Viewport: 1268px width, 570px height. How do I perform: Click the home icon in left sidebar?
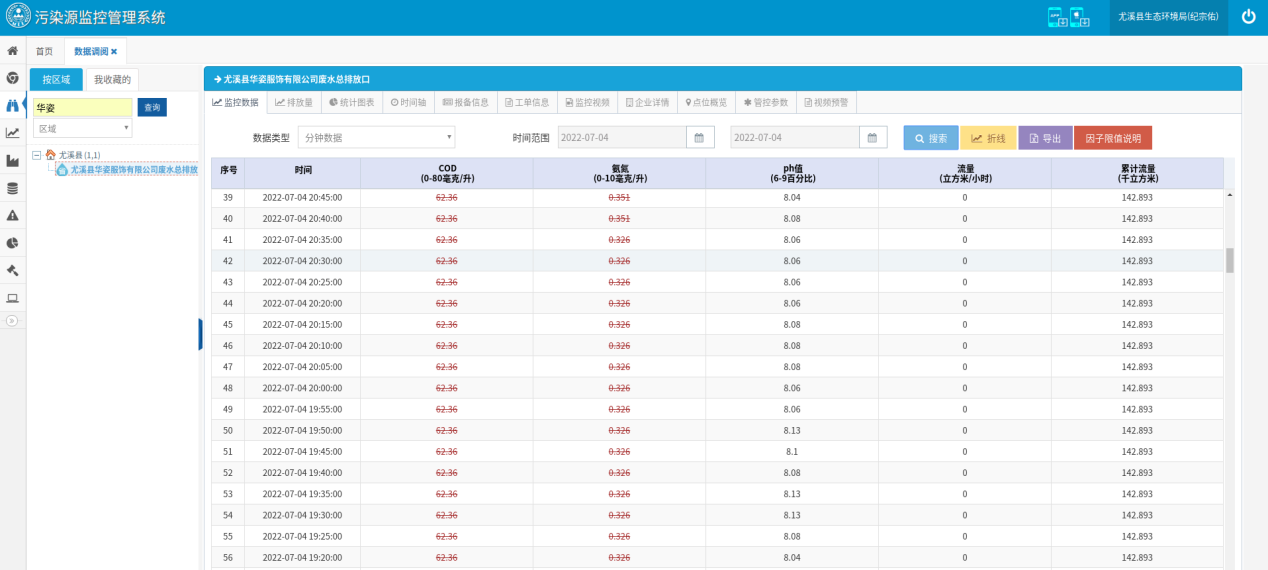click(x=12, y=51)
